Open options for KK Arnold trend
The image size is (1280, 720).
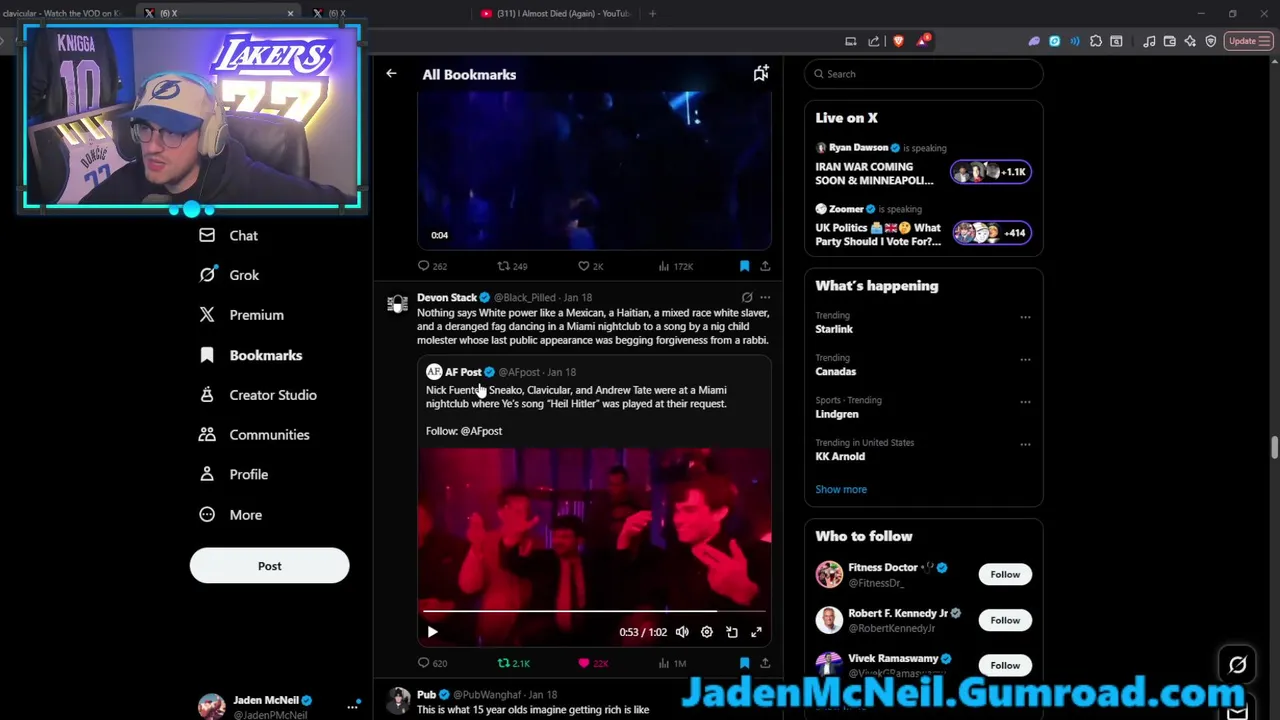(1025, 444)
